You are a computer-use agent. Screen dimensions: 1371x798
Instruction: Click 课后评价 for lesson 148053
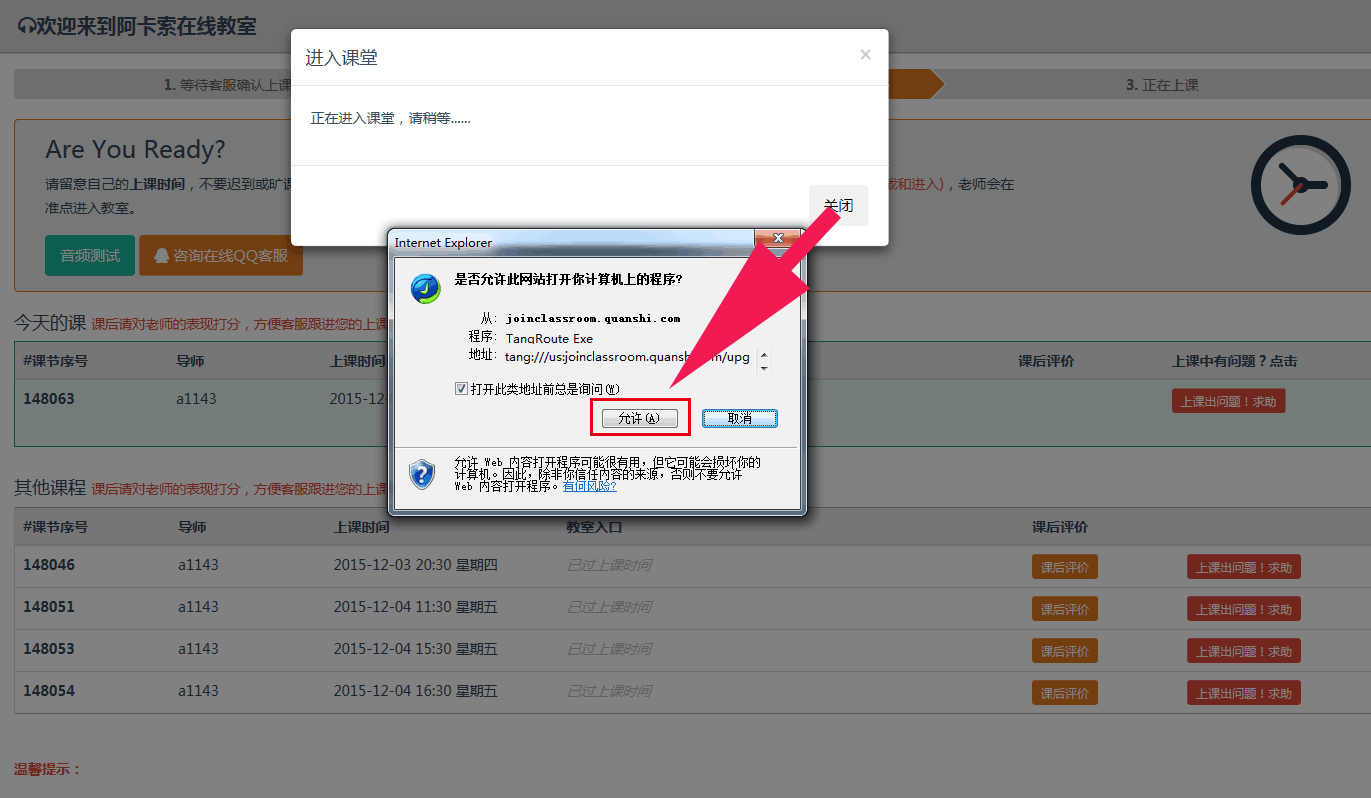pyautogui.click(x=1064, y=651)
